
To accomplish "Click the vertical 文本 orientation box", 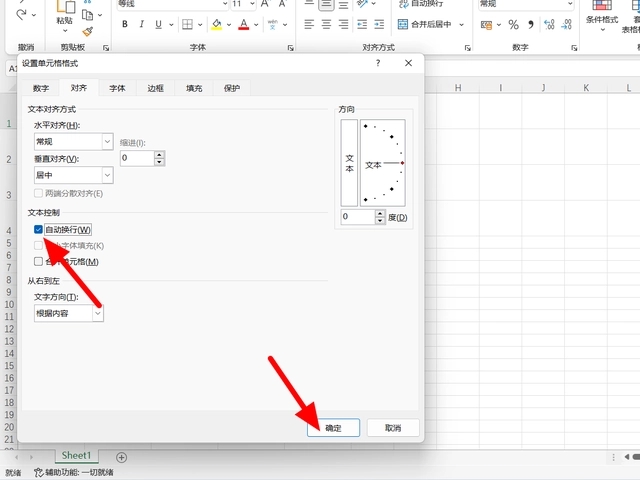I will [x=349, y=164].
